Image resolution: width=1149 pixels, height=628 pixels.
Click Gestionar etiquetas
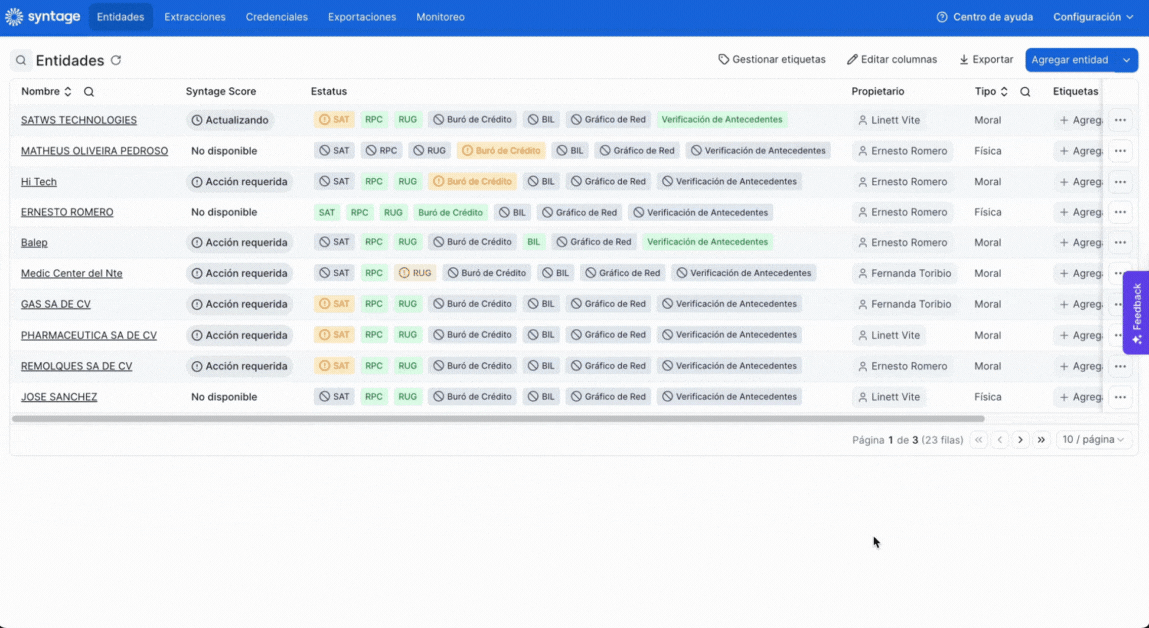772,59
